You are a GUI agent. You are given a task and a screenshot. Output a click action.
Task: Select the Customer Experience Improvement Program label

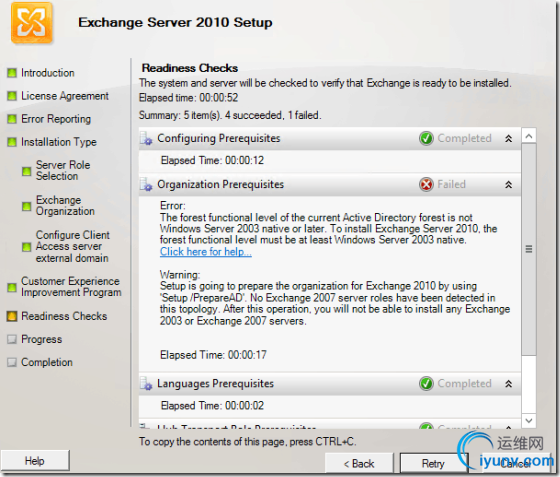tap(71, 287)
